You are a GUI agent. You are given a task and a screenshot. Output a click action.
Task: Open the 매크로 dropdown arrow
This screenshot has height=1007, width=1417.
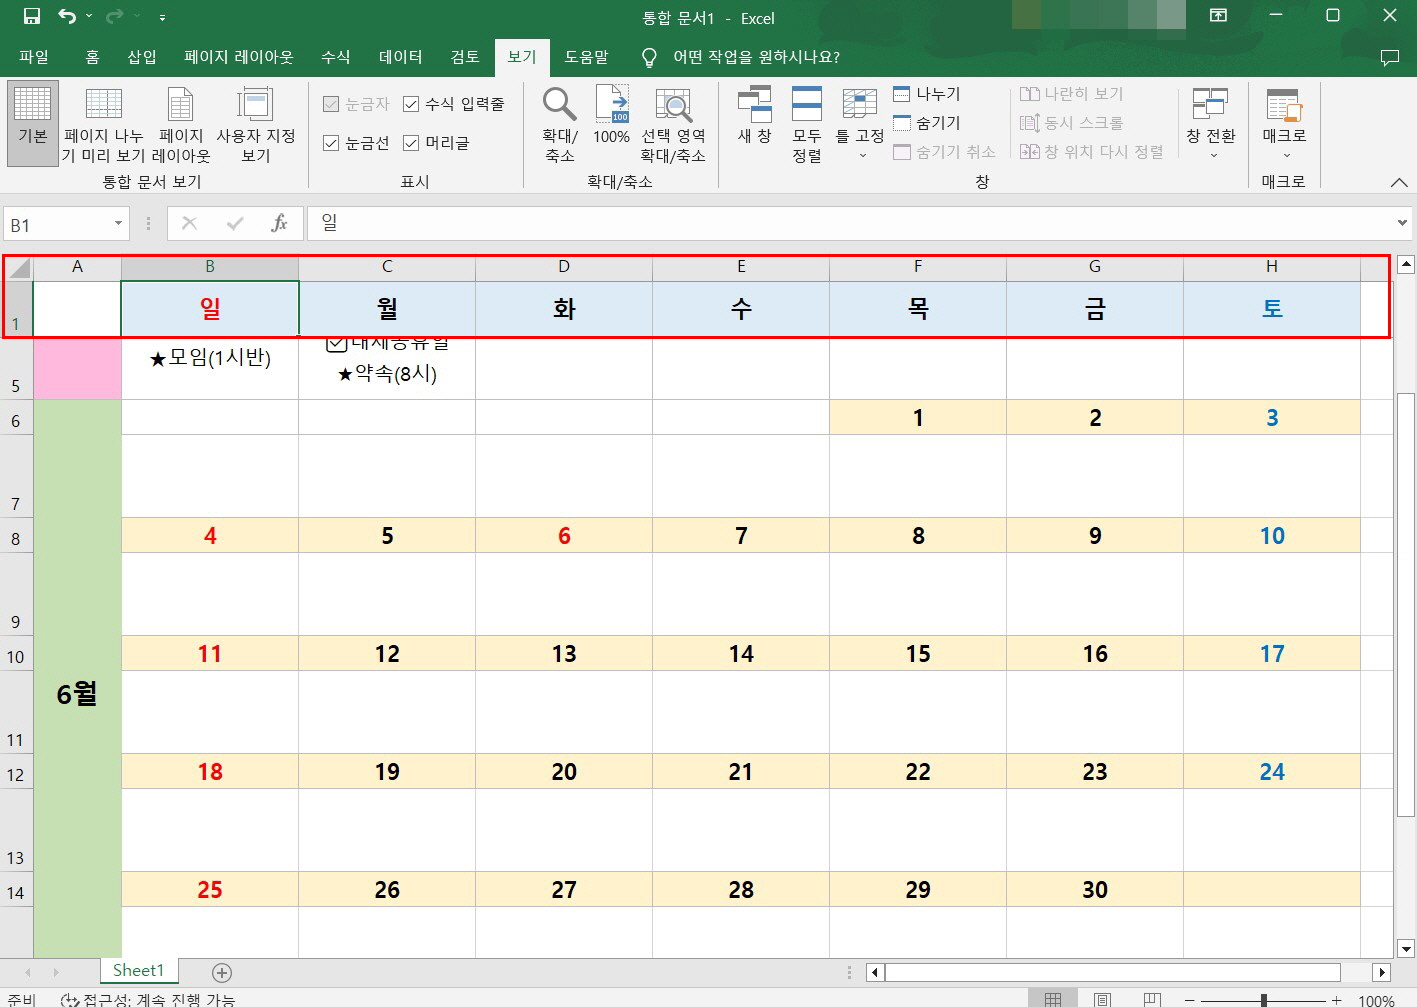pyautogui.click(x=1286, y=156)
